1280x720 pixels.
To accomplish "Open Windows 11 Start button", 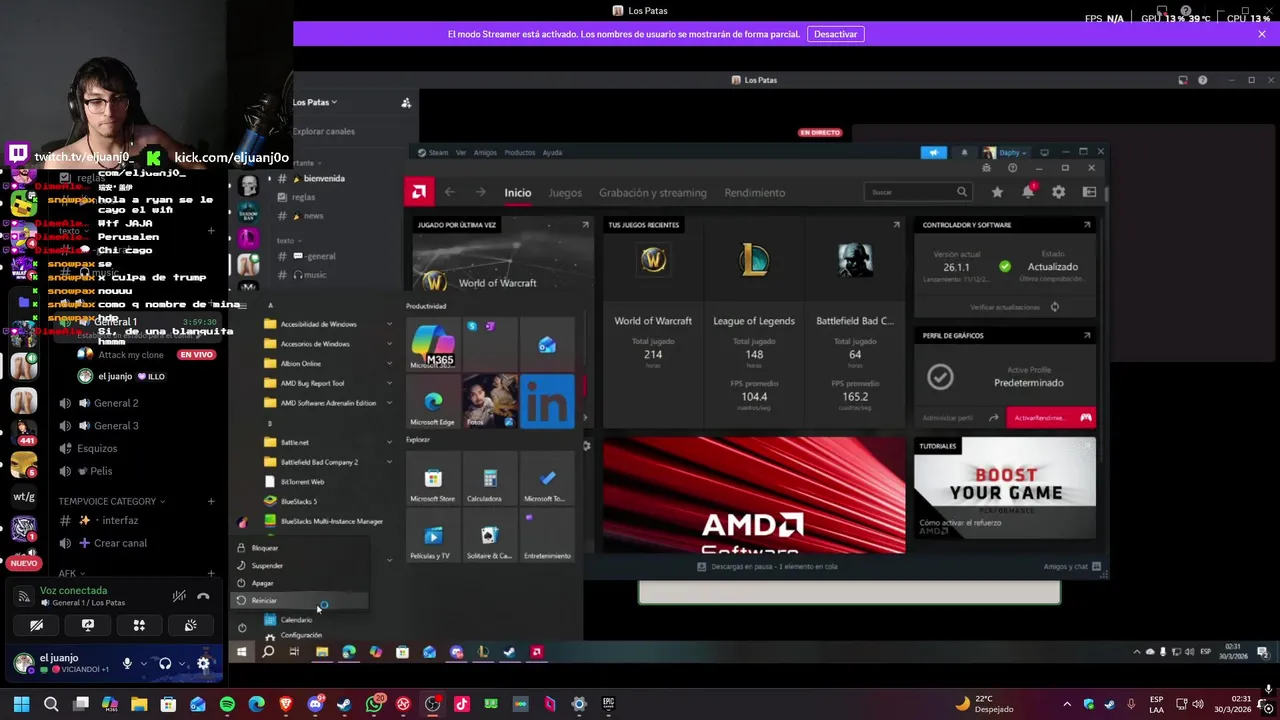I will point(21,704).
